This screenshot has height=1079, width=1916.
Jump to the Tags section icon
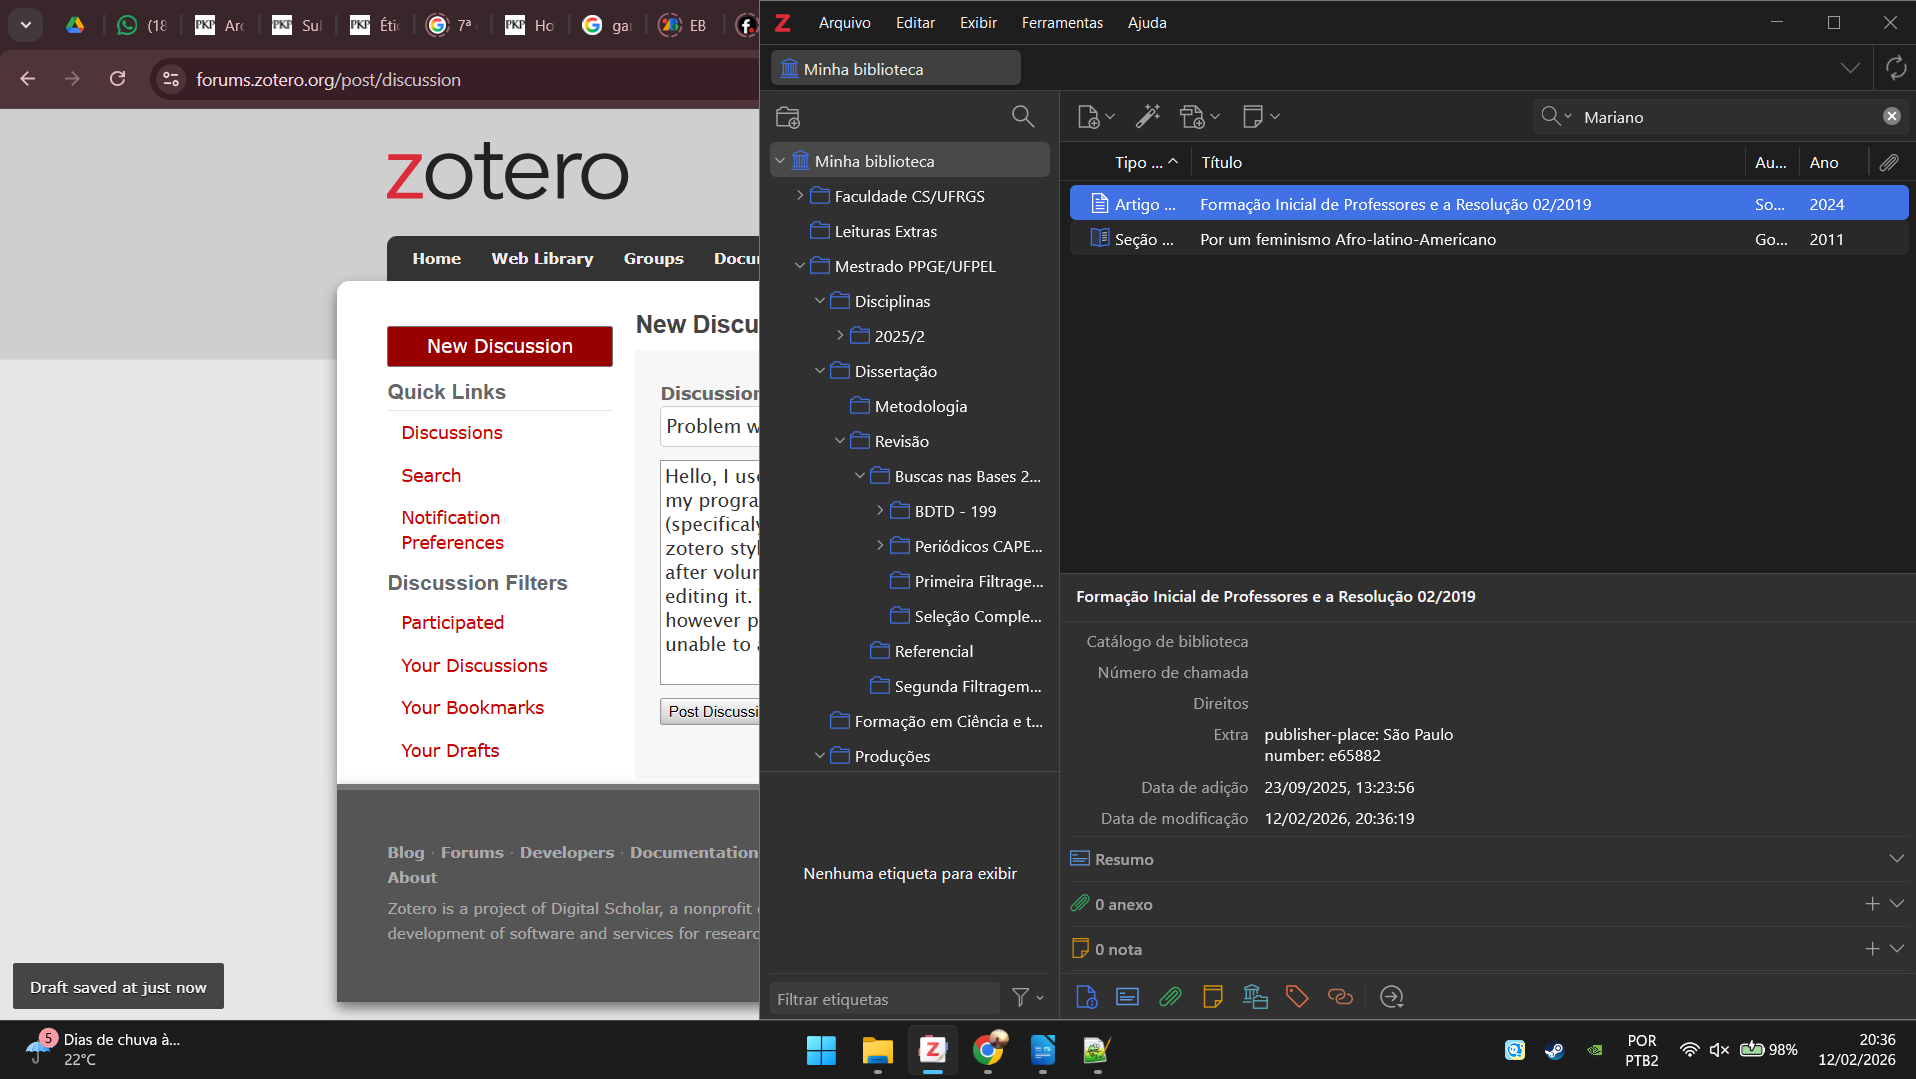[1297, 997]
